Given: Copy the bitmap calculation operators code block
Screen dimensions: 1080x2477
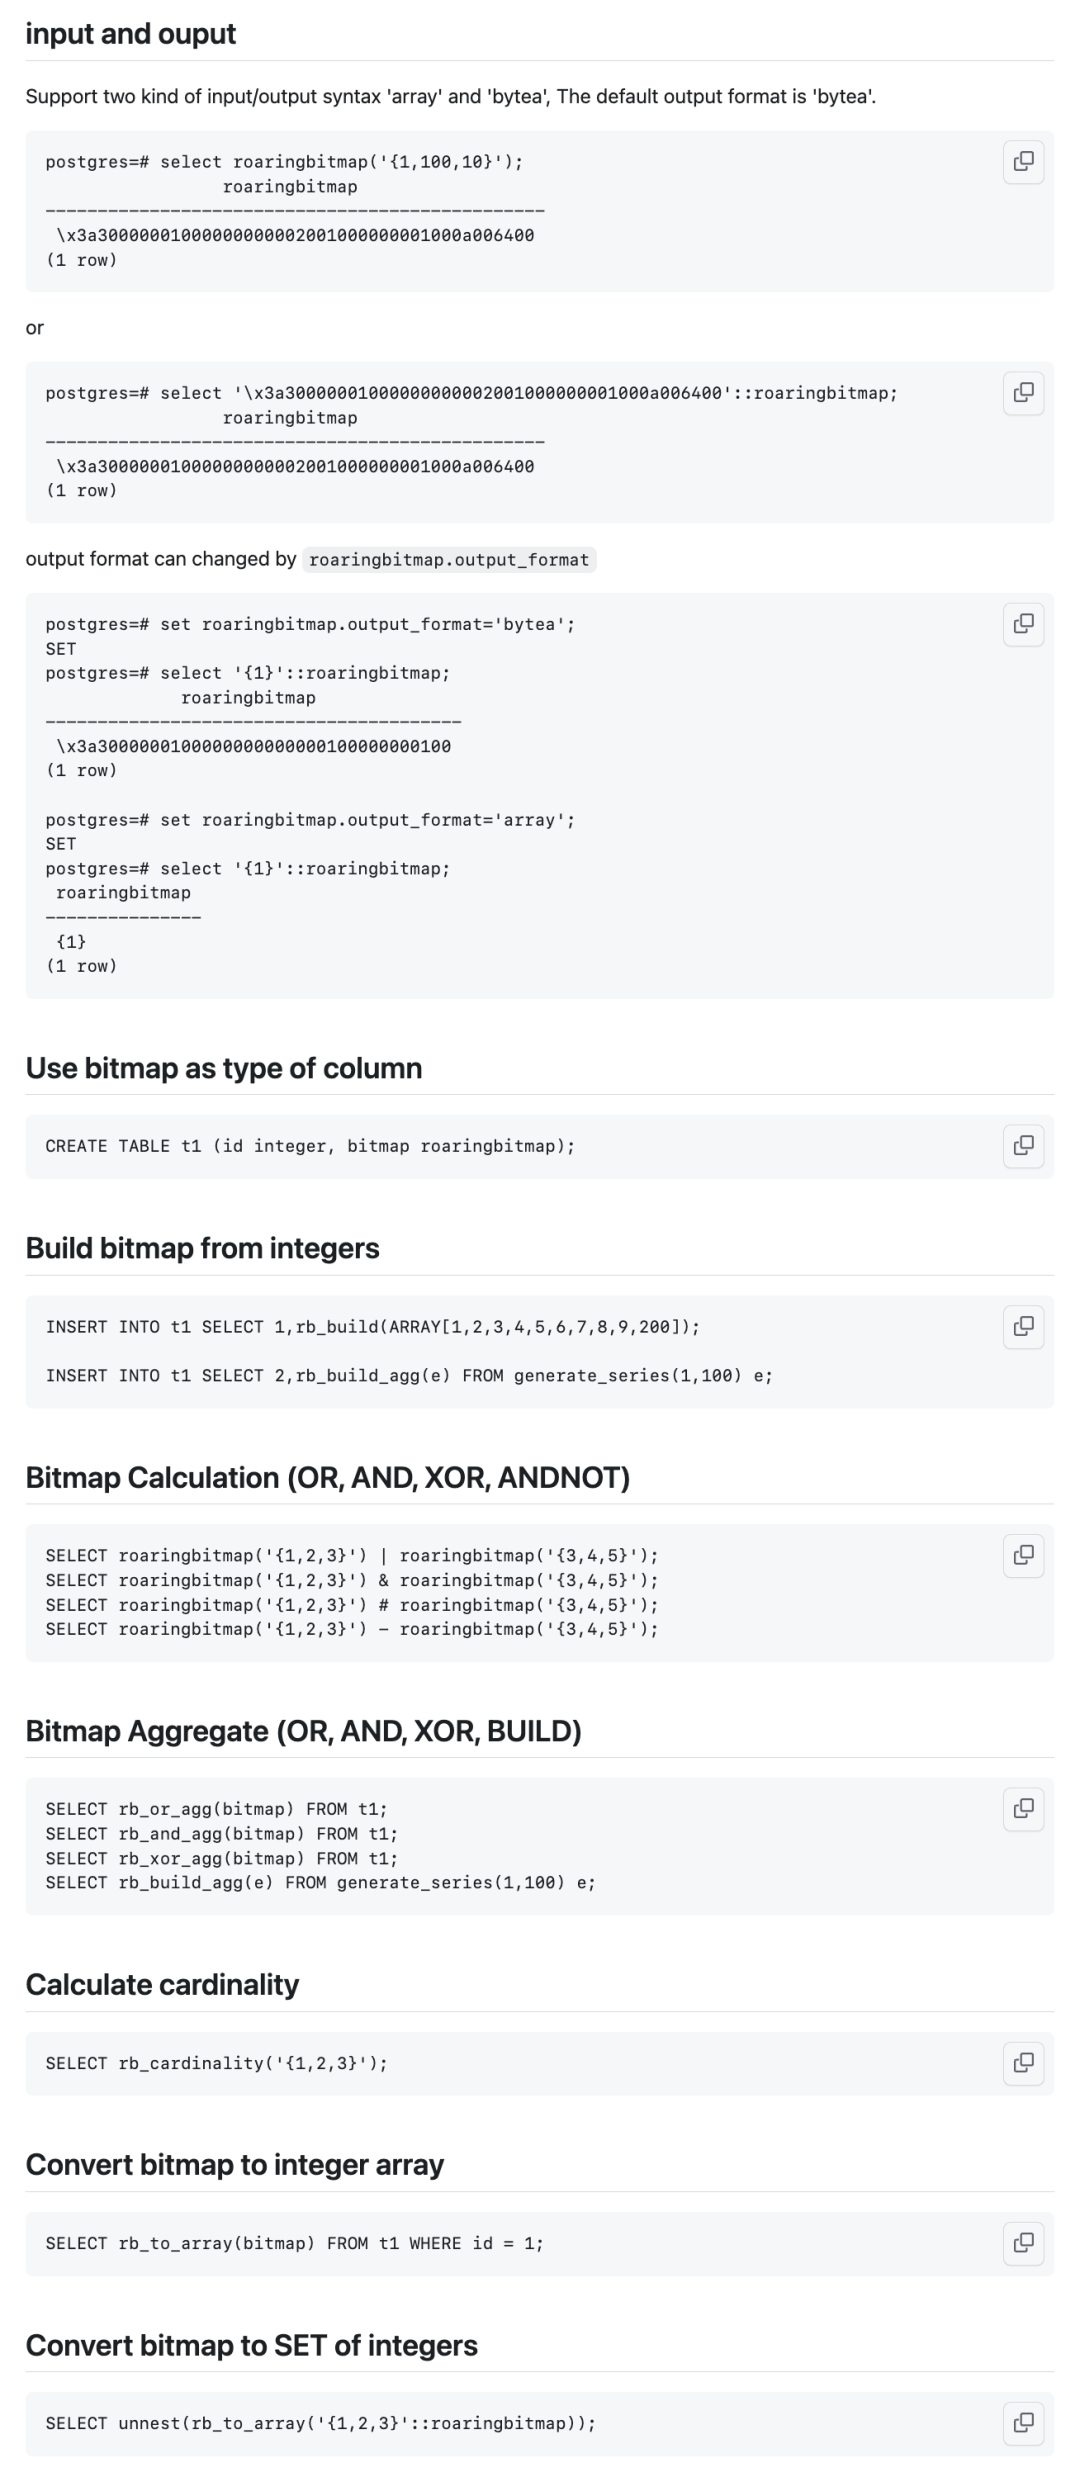Looking at the screenshot, I should point(1023,1555).
